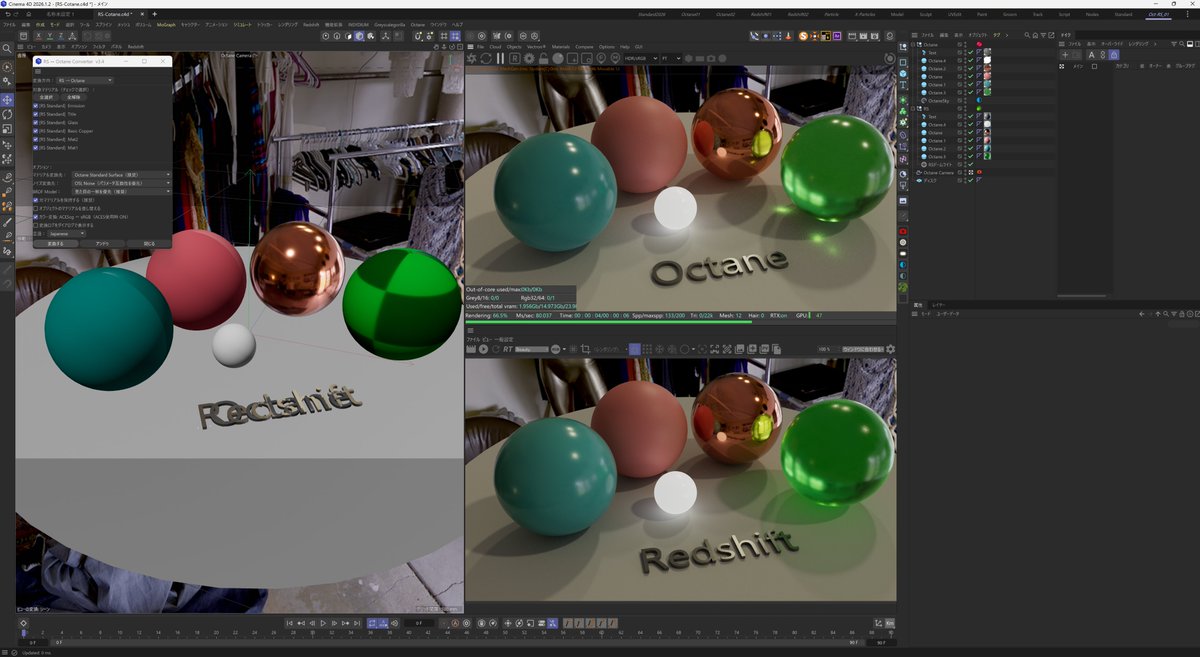Screen dimensions: 1200x657
Task: Enable replace object materials checkbox
Action: (36, 208)
